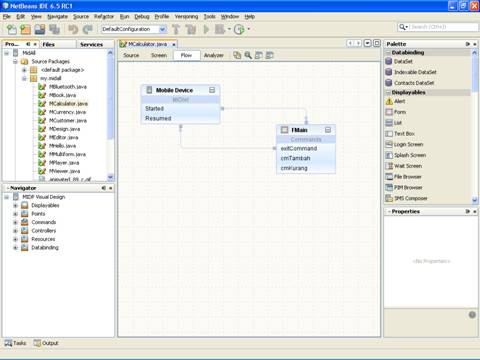Viewport: 480px width, 360px height.
Task: Click the Redo toolbar icon
Action: [x=87, y=30]
